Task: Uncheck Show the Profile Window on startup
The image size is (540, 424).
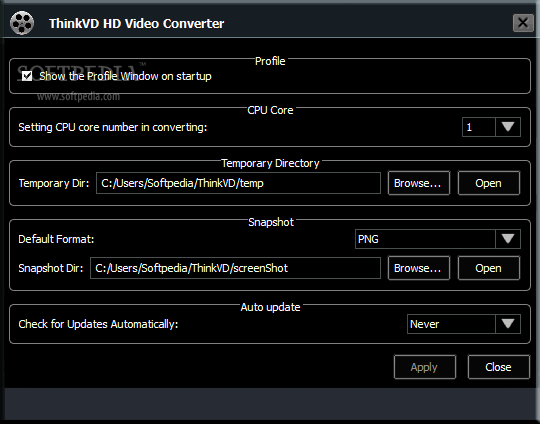Action: (x=27, y=76)
